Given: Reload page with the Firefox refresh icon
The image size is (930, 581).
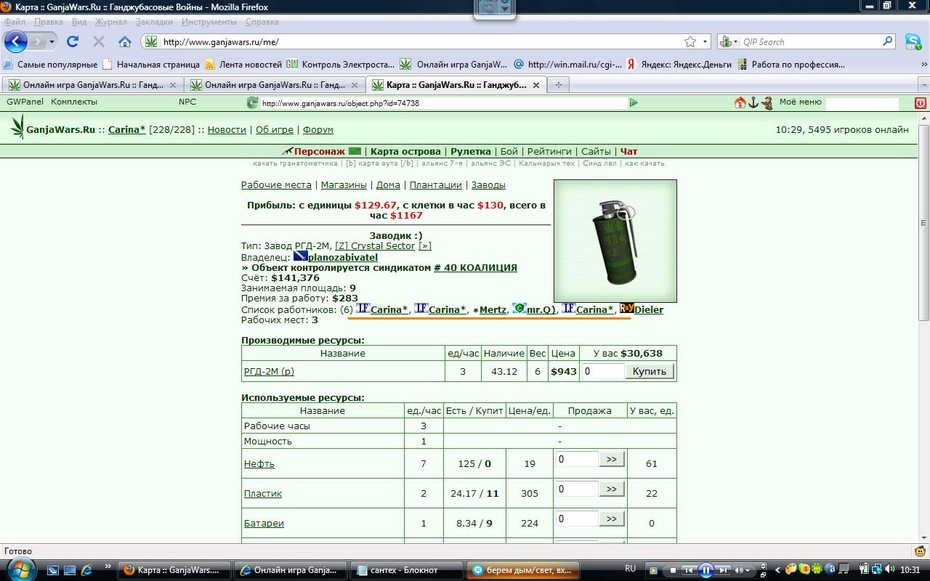Looking at the screenshot, I should 72,42.
